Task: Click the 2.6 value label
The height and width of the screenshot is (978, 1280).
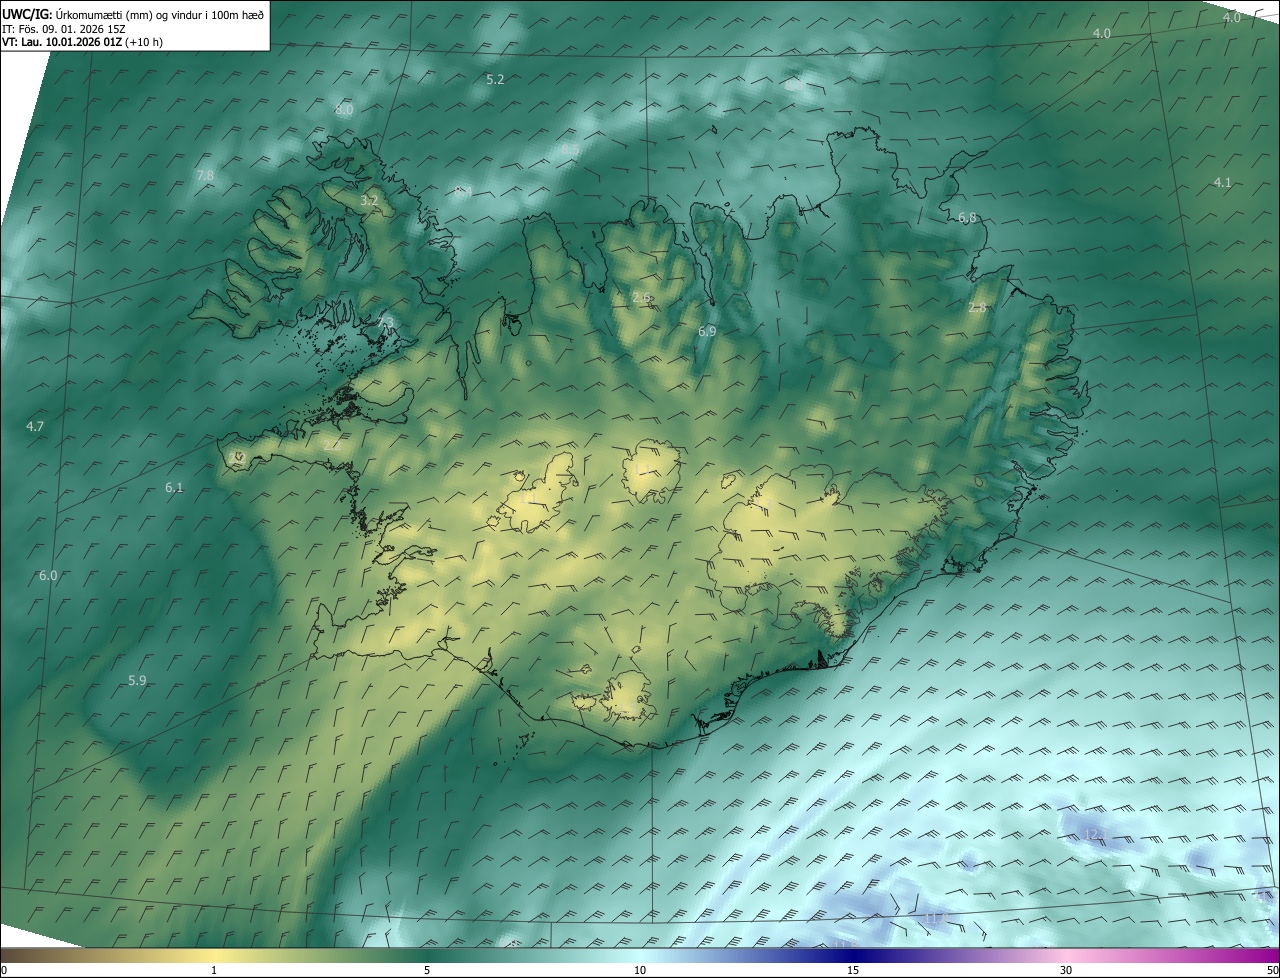Action: (x=642, y=297)
